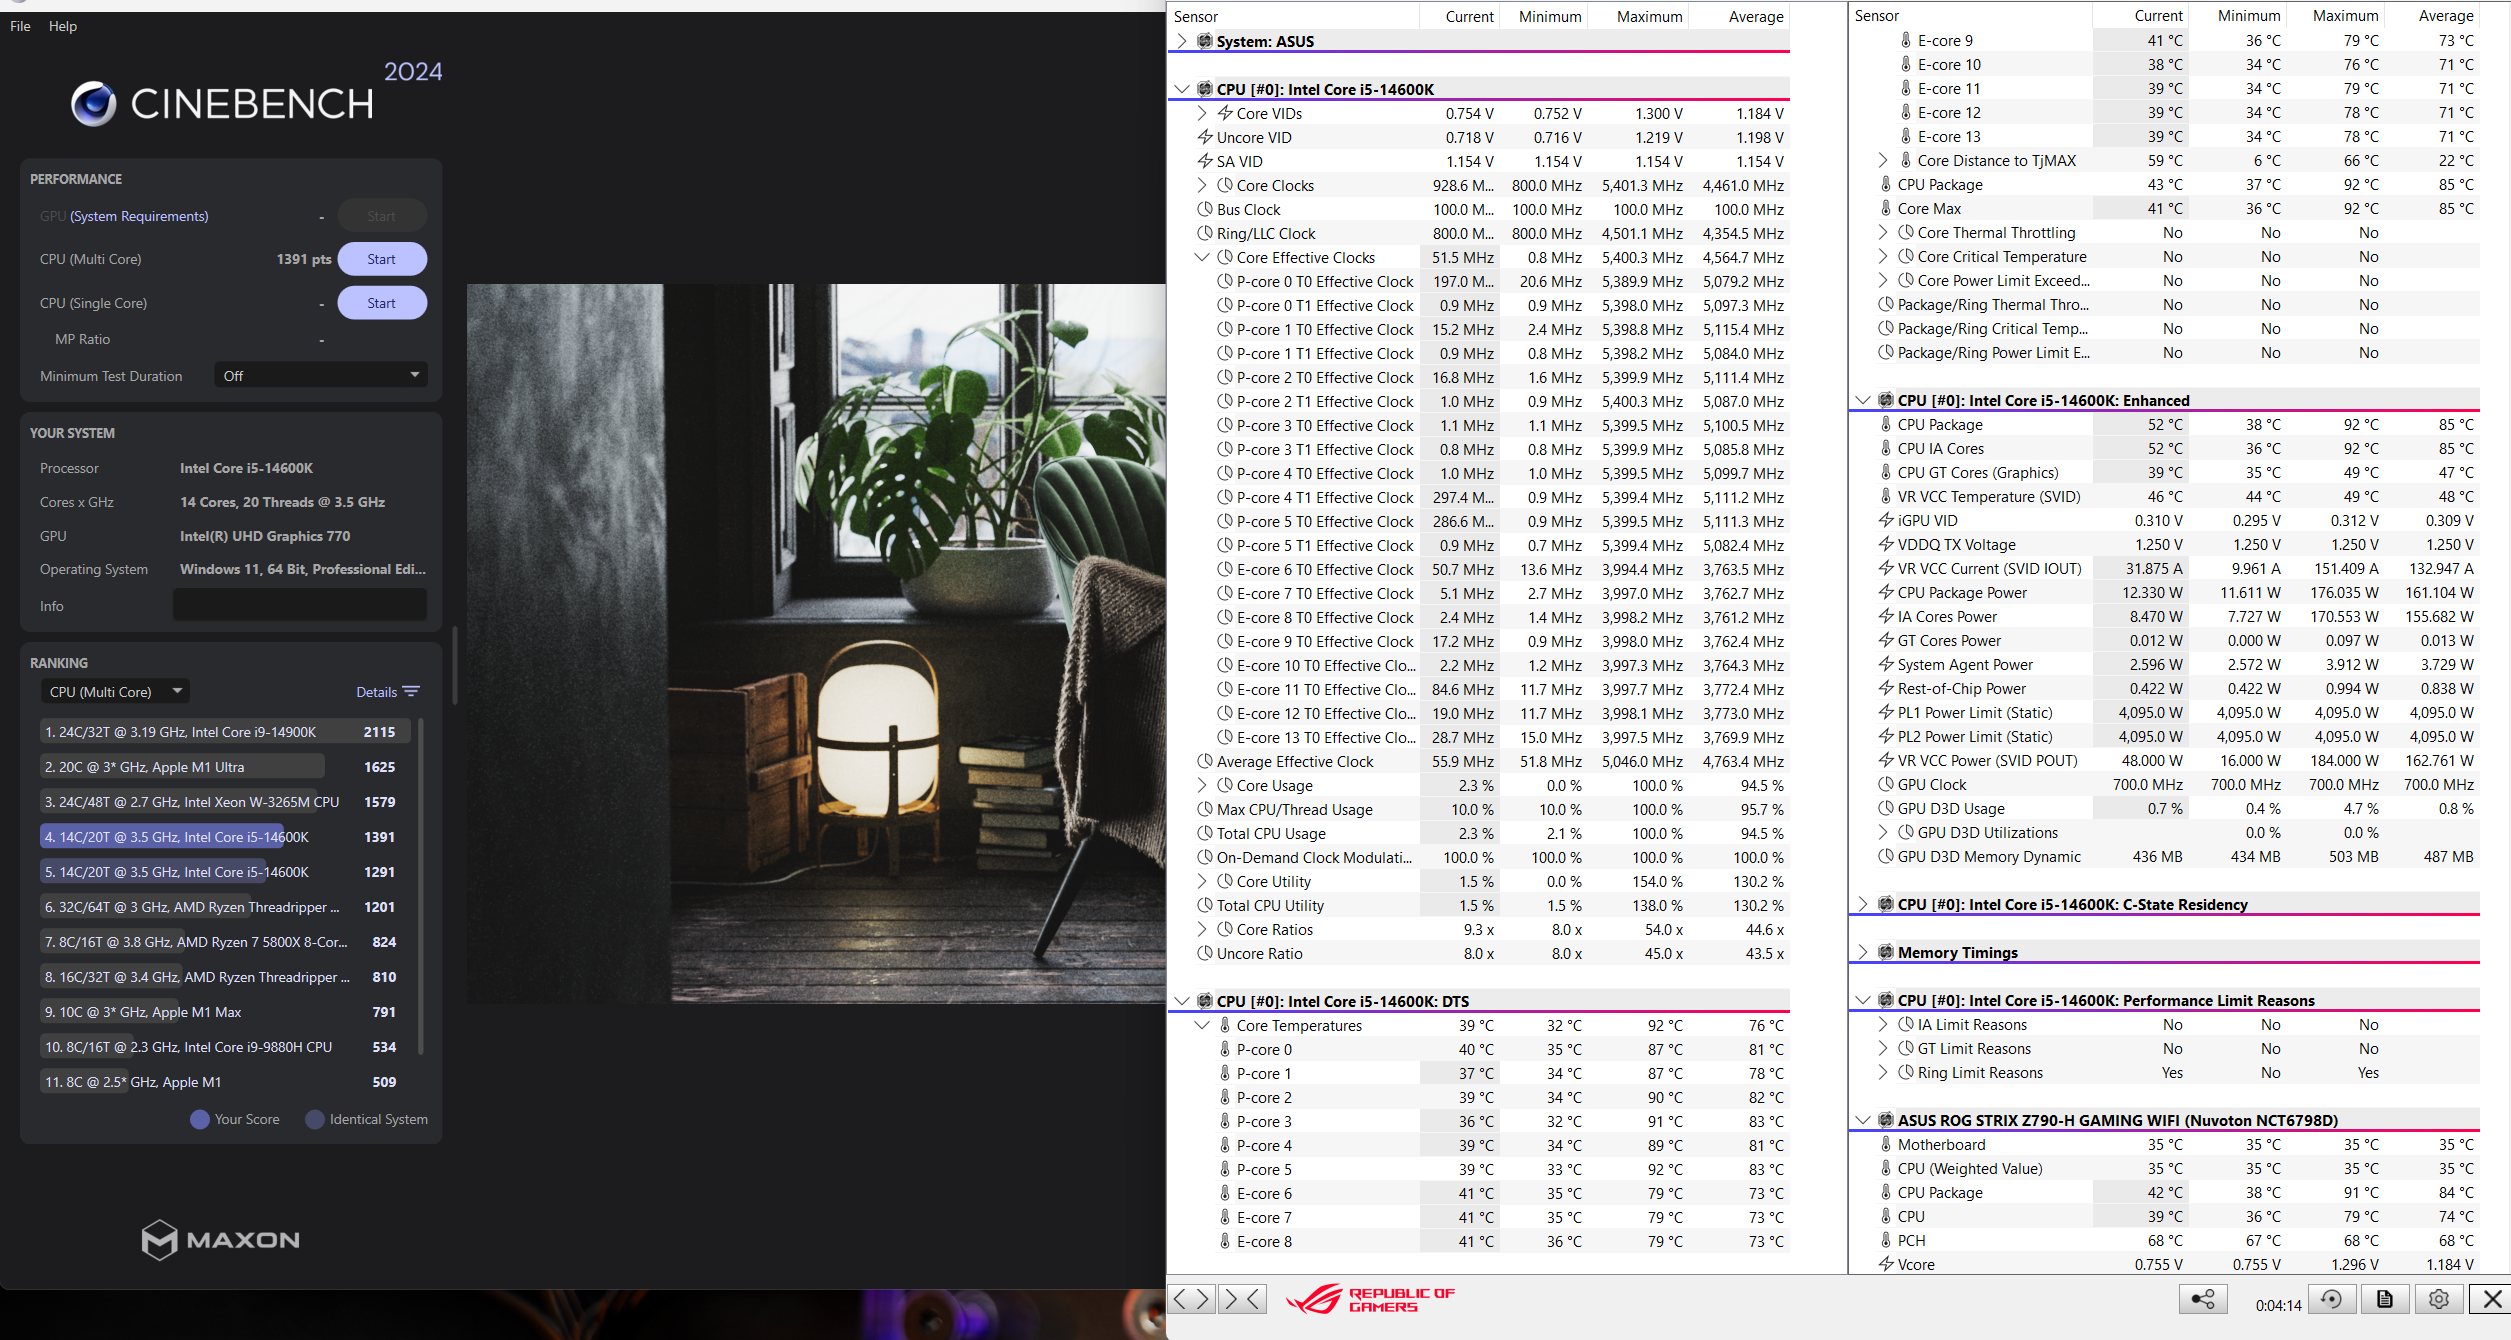Select the Ring Limit Reasons row
This screenshot has height=1340, width=2511.
(x=2165, y=1072)
